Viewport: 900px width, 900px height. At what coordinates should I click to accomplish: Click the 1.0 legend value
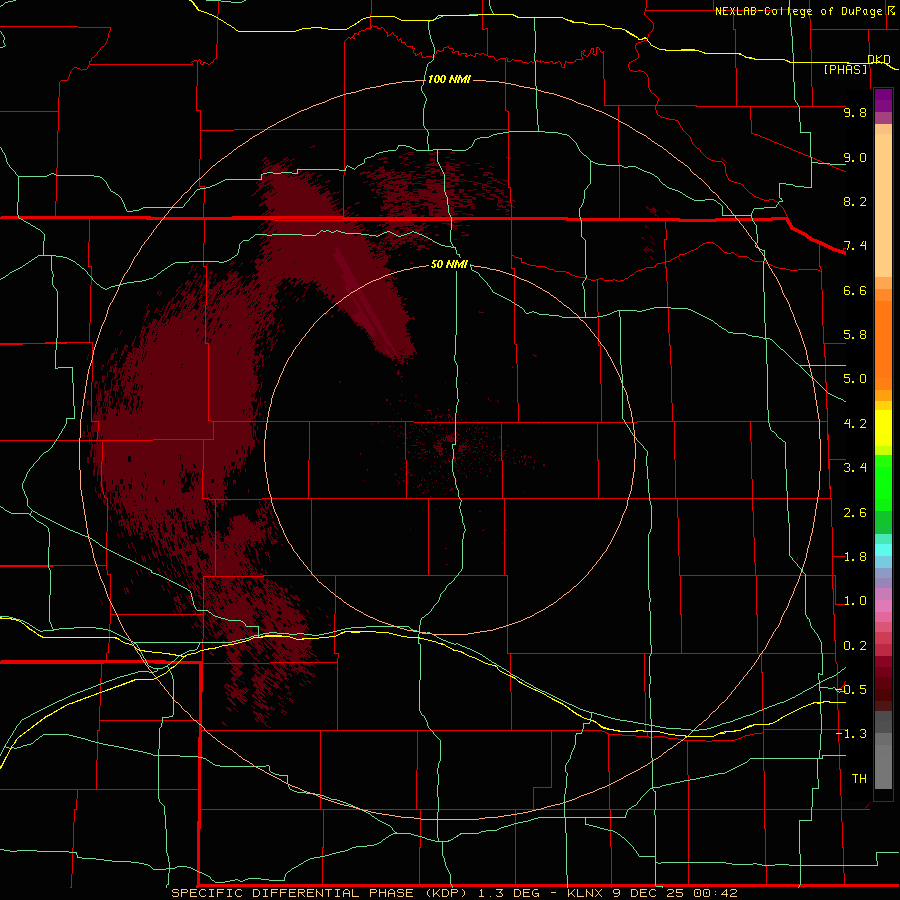pos(855,601)
